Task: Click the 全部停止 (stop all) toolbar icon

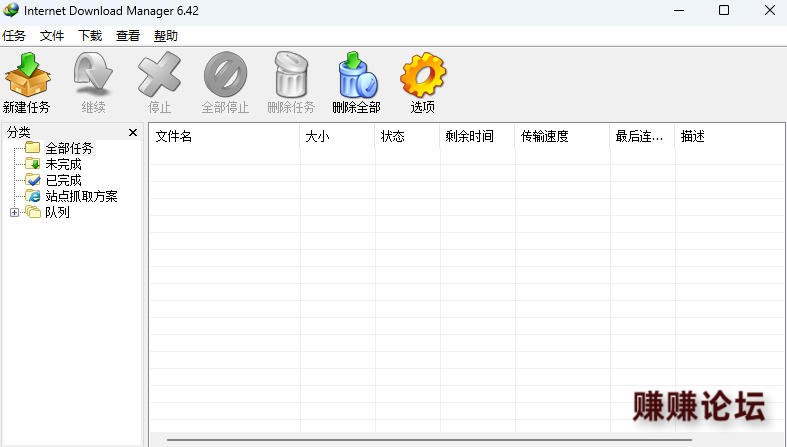Action: [225, 74]
